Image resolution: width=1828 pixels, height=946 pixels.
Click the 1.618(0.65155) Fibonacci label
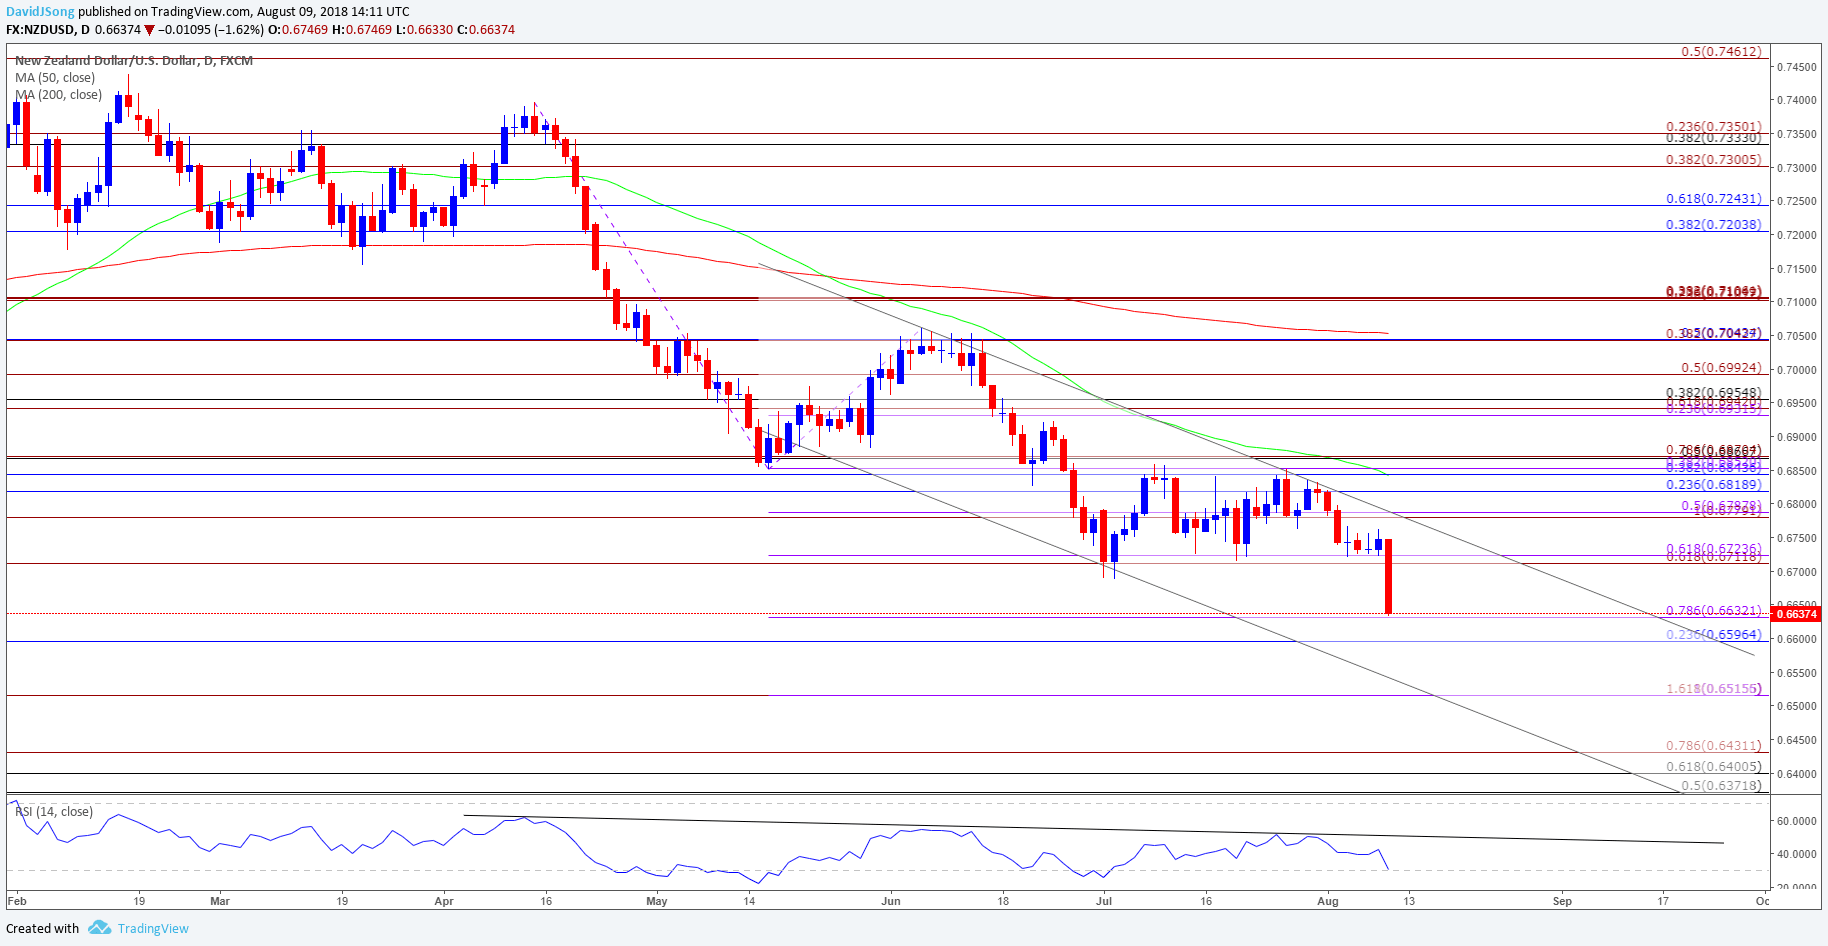(1714, 688)
